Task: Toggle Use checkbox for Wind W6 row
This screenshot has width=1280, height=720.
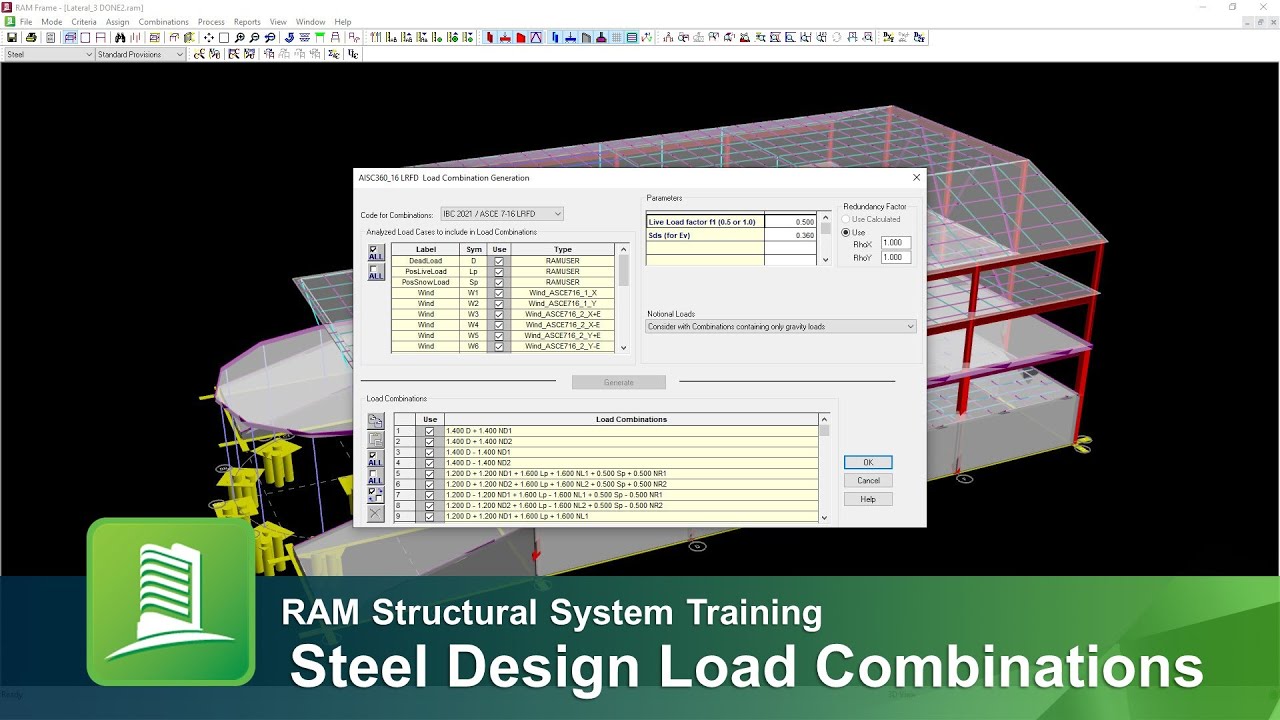Action: (499, 346)
